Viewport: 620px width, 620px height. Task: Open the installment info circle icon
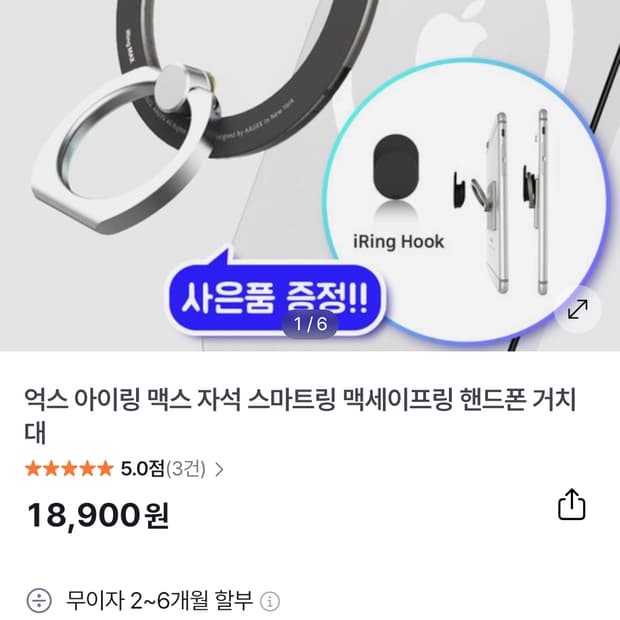coord(270,601)
